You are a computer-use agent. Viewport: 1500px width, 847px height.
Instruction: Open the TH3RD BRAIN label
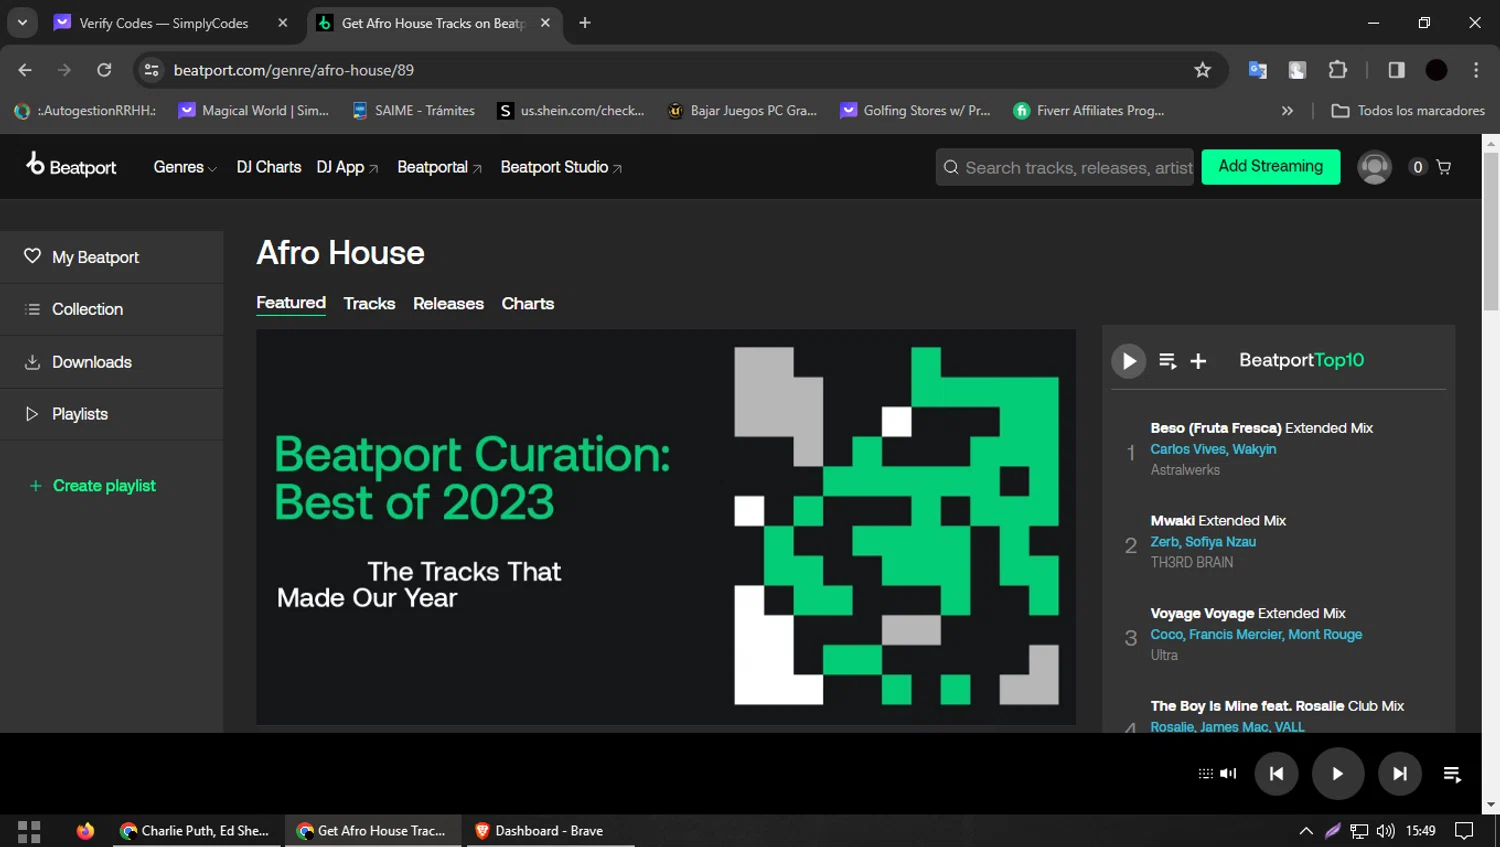(1191, 563)
